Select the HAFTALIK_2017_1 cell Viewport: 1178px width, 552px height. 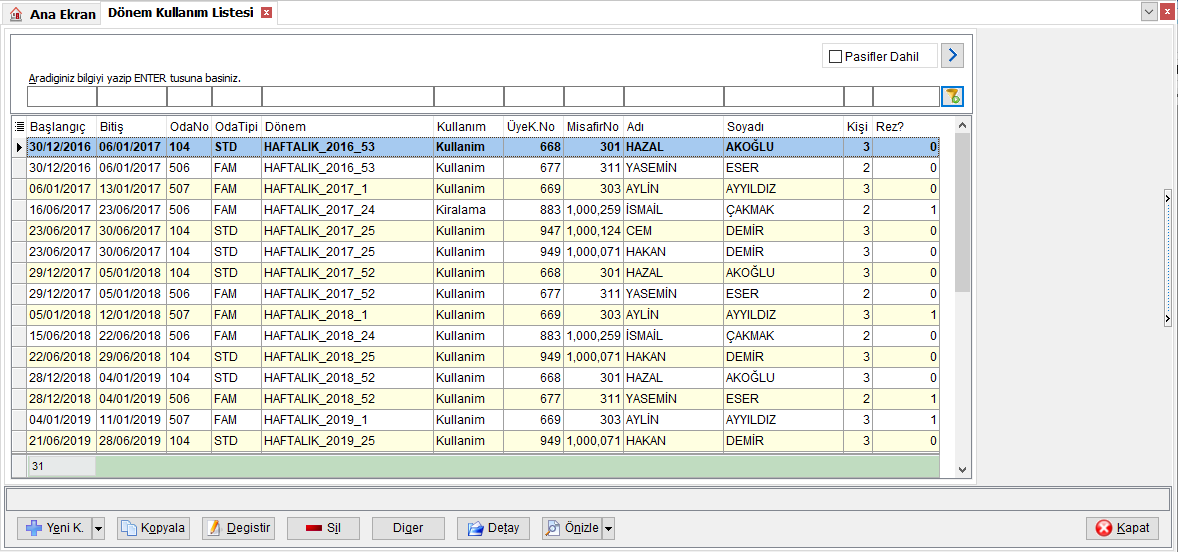[x=348, y=189]
